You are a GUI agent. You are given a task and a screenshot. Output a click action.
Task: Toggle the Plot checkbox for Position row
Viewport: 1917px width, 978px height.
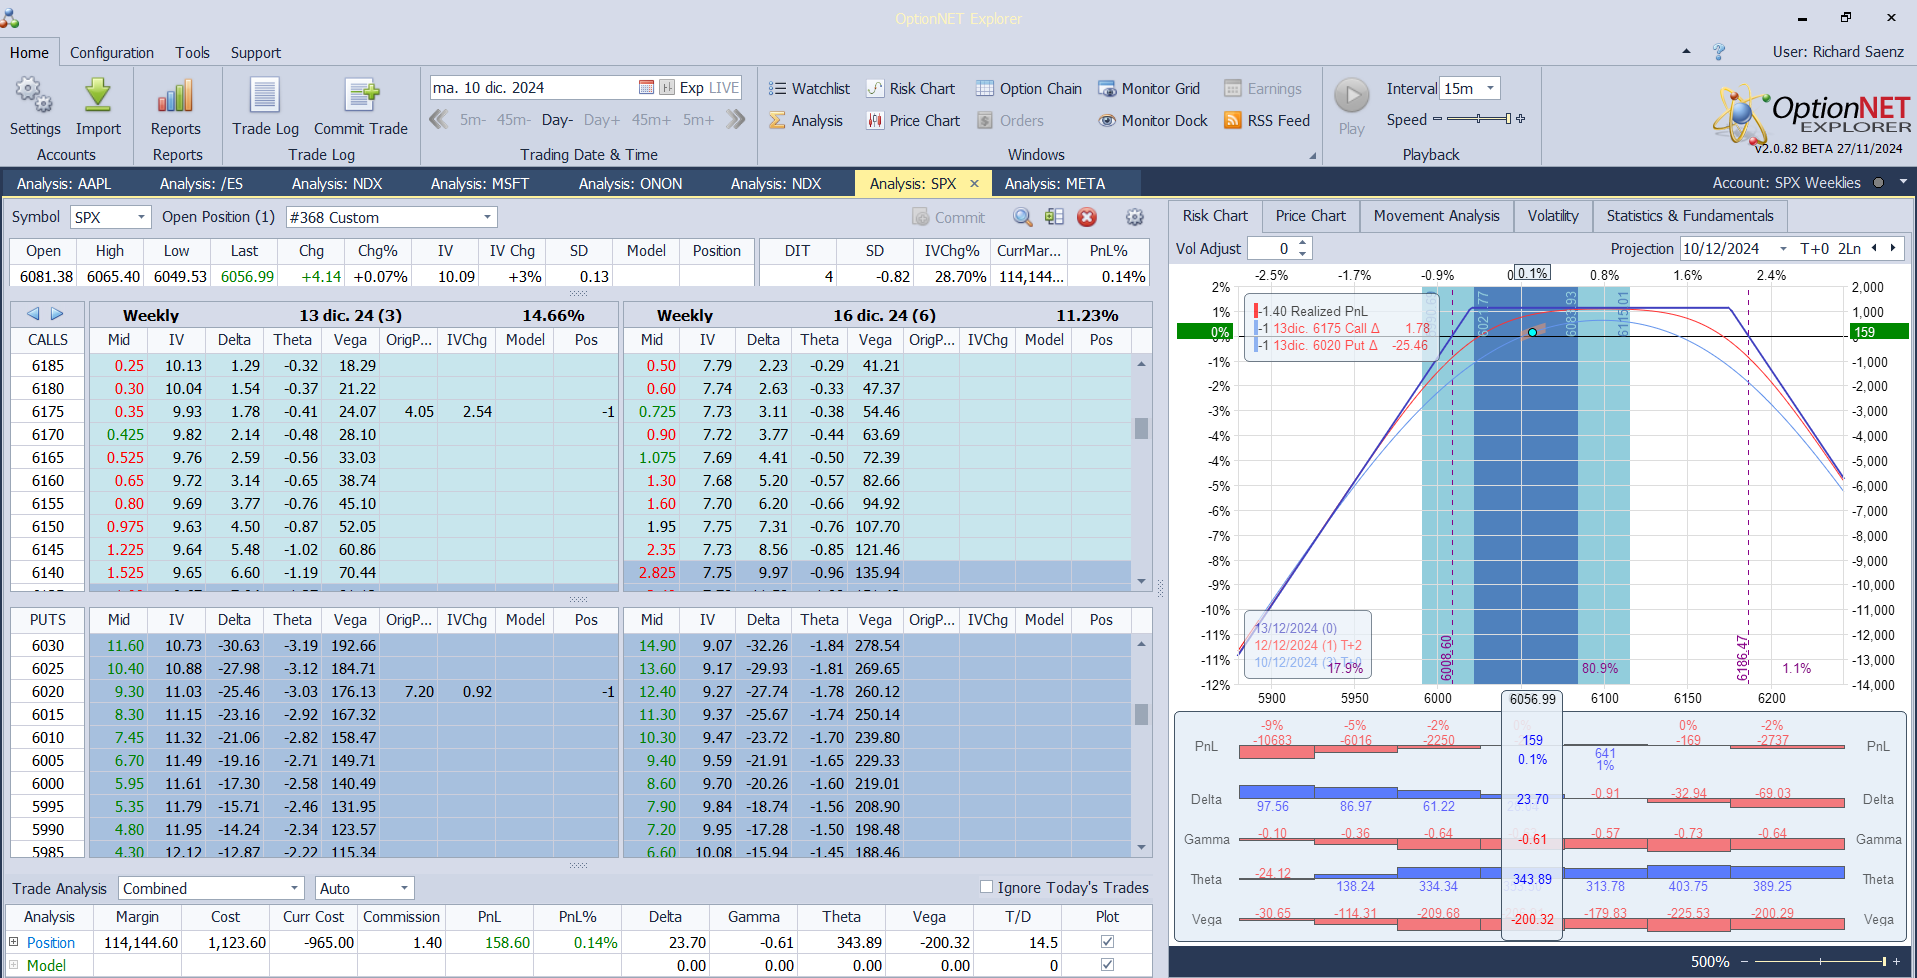click(1107, 942)
